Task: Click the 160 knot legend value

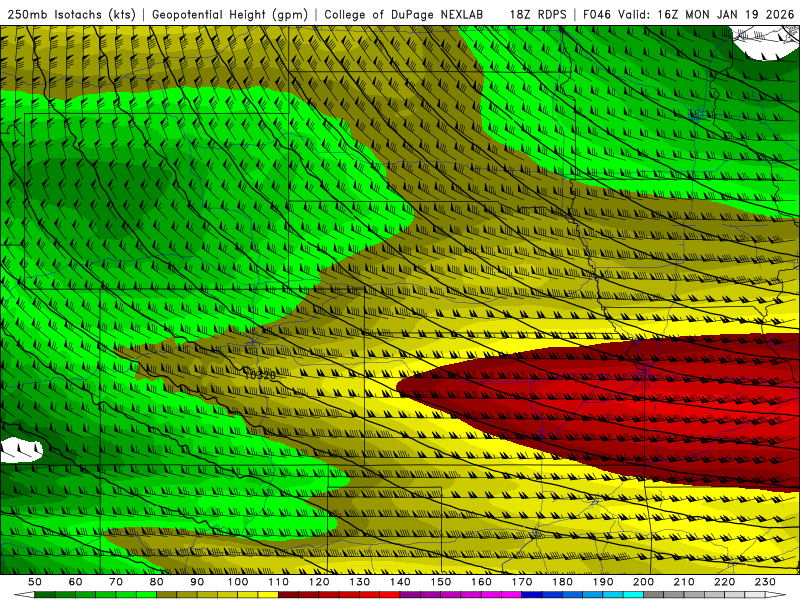Action: coord(482,582)
